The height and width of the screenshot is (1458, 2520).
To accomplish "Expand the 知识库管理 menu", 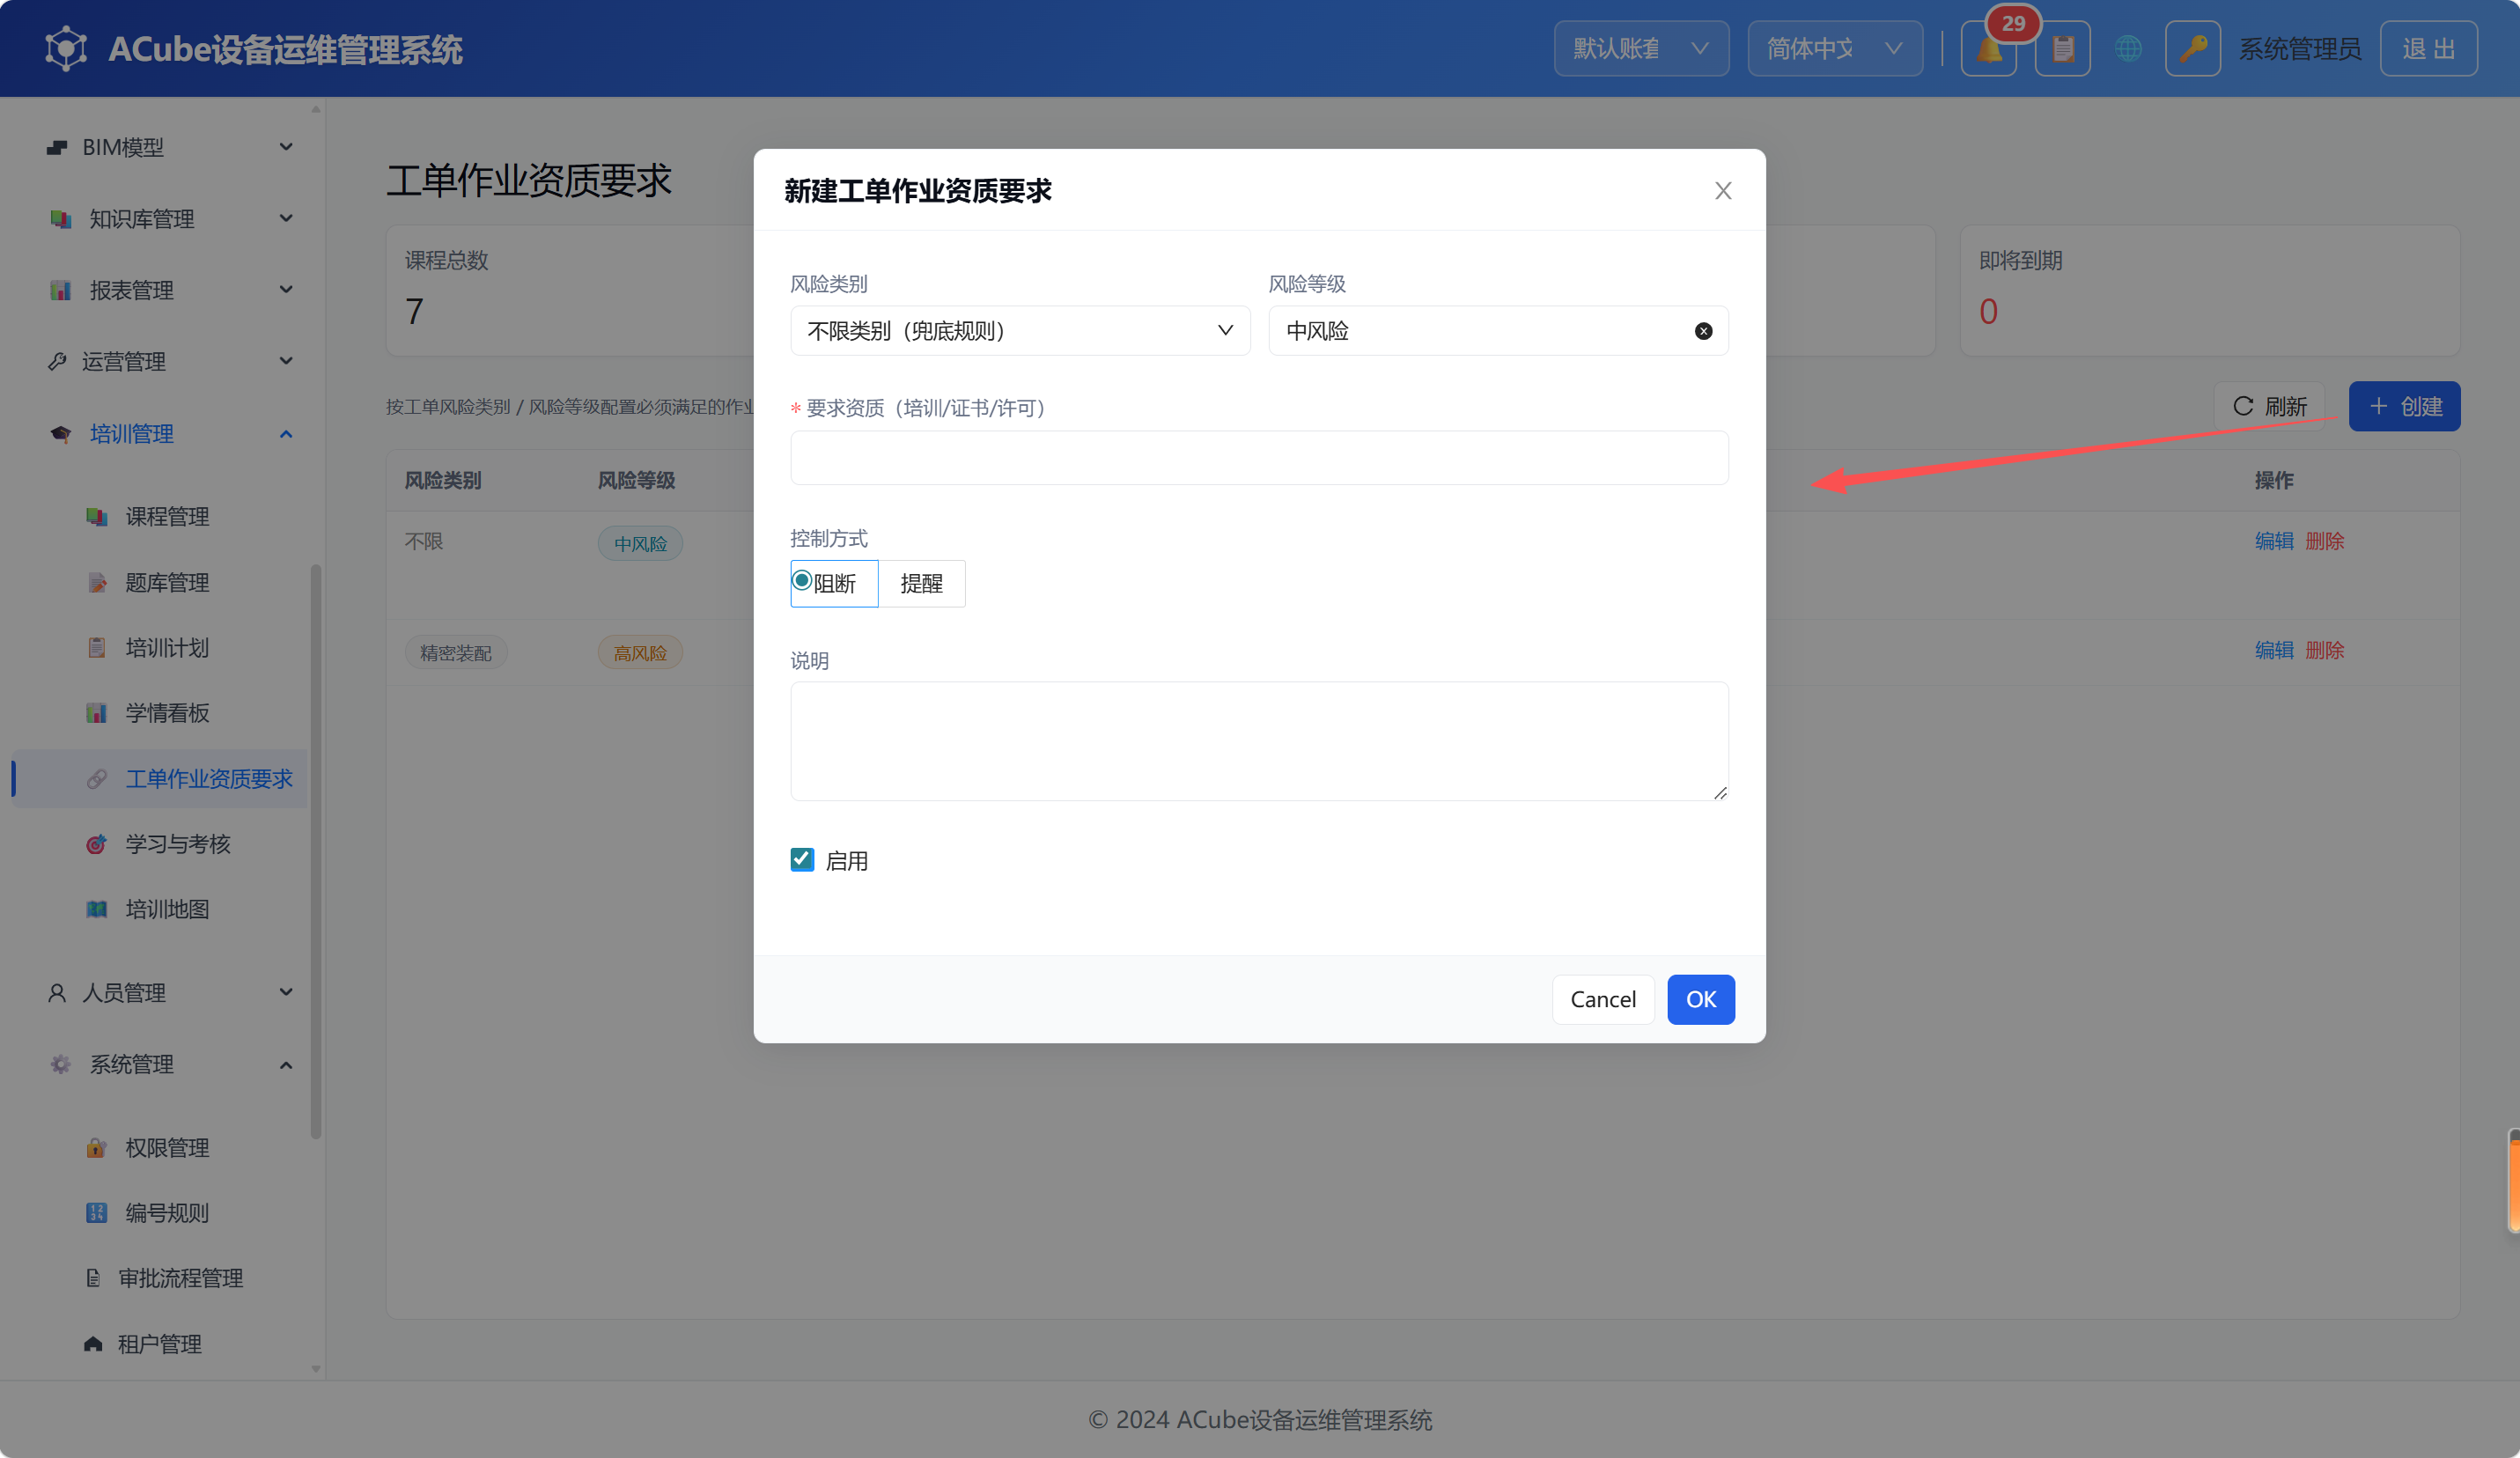I will pos(169,218).
